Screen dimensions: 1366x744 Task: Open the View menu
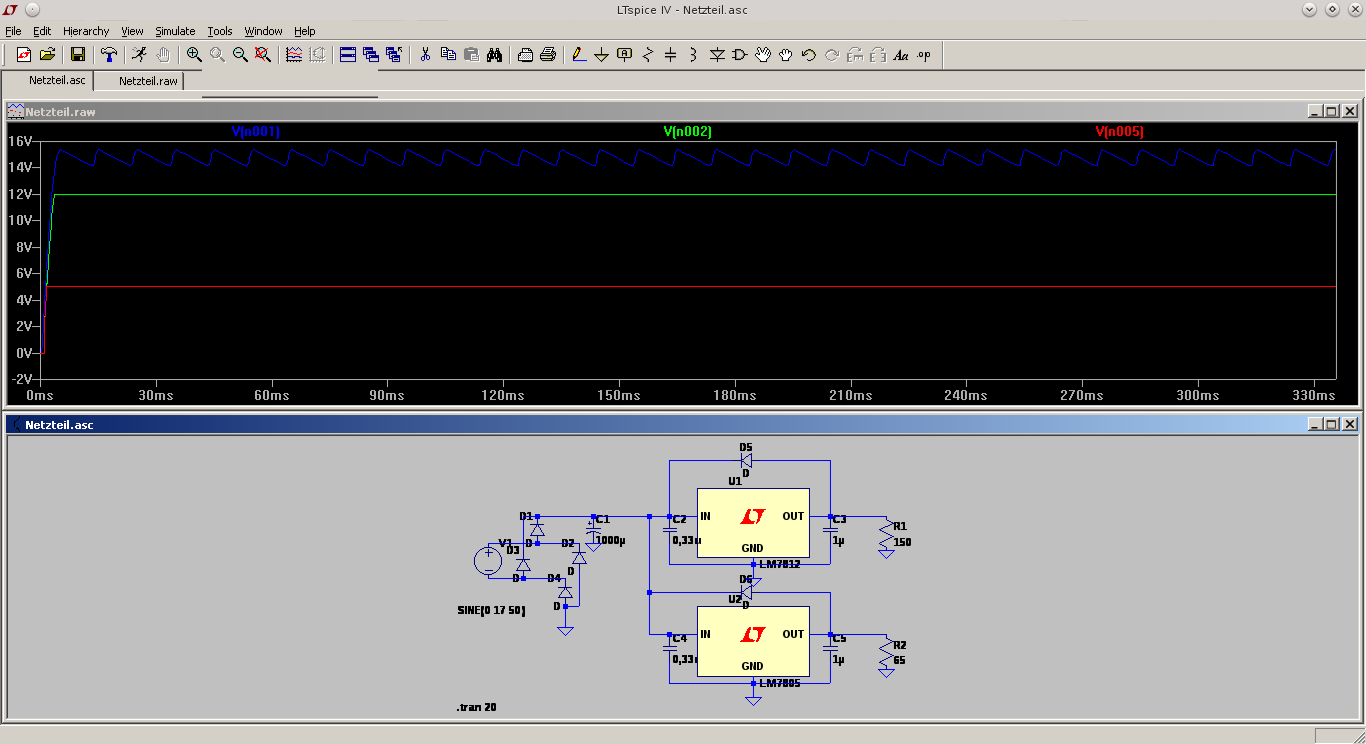(133, 31)
